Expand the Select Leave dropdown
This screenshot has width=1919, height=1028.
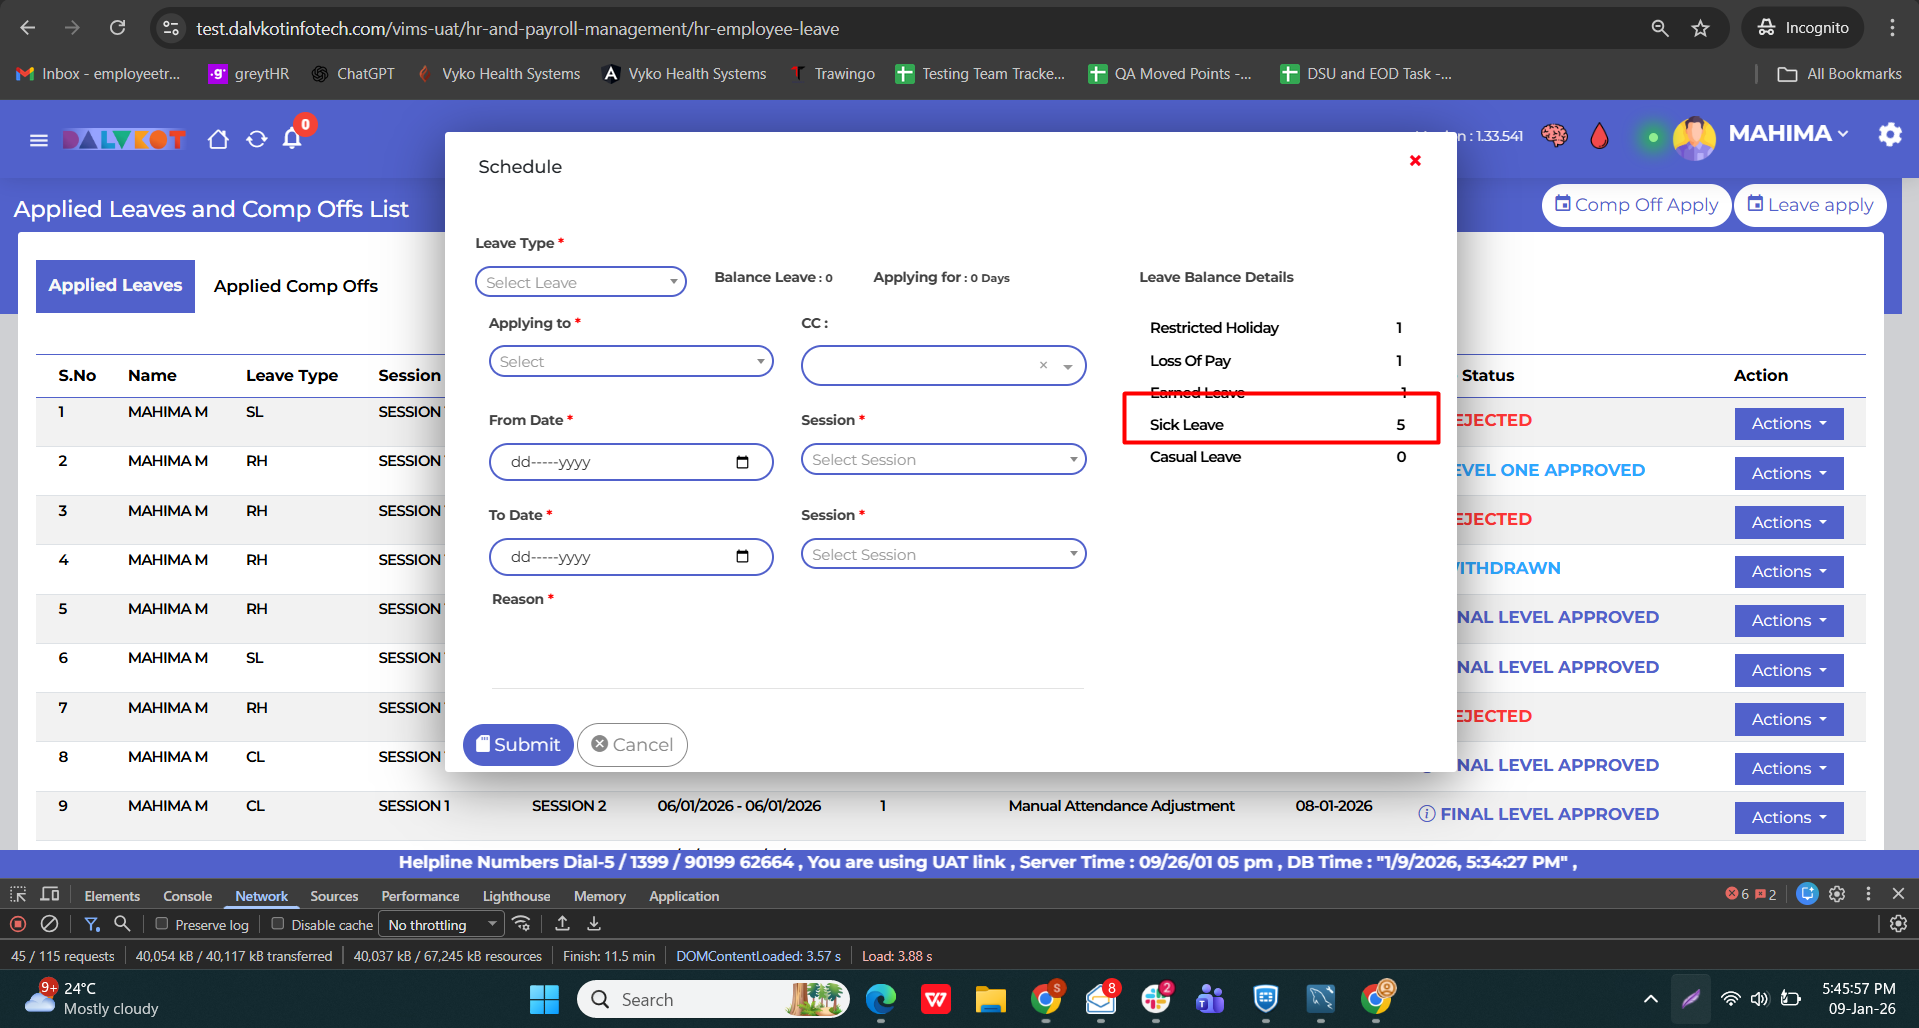click(580, 282)
